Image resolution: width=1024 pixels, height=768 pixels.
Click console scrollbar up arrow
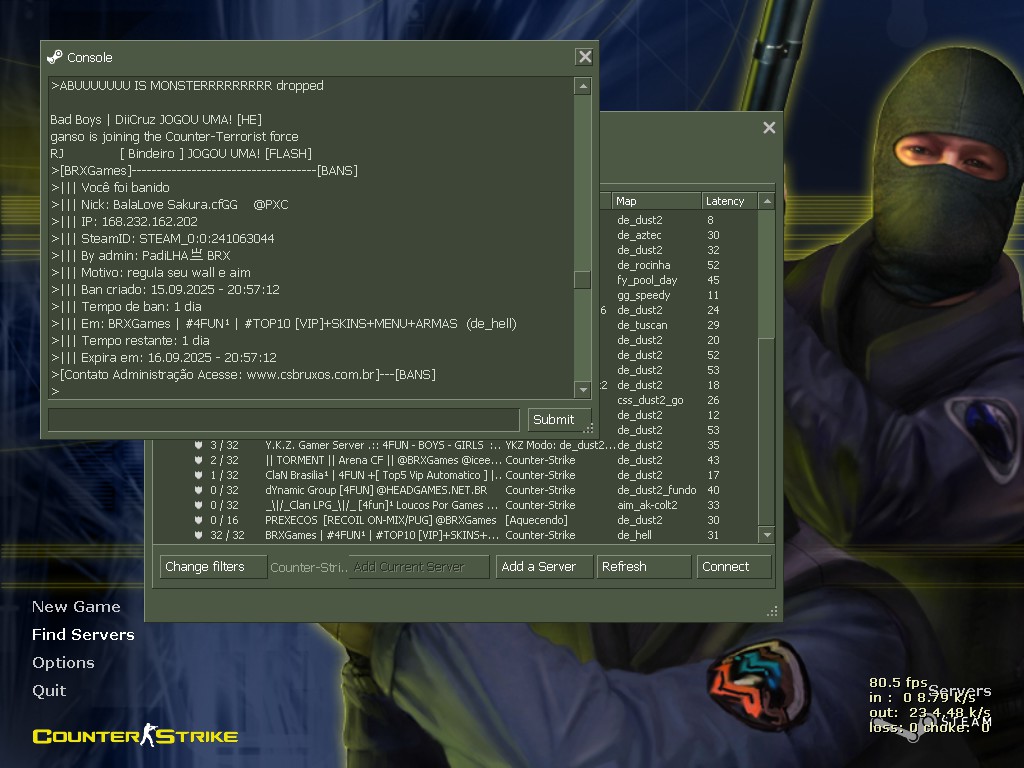click(583, 86)
